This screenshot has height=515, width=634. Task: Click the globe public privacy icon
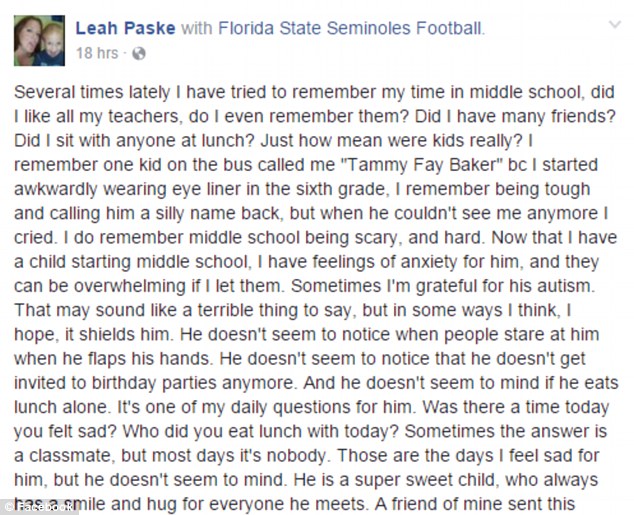tap(139, 53)
